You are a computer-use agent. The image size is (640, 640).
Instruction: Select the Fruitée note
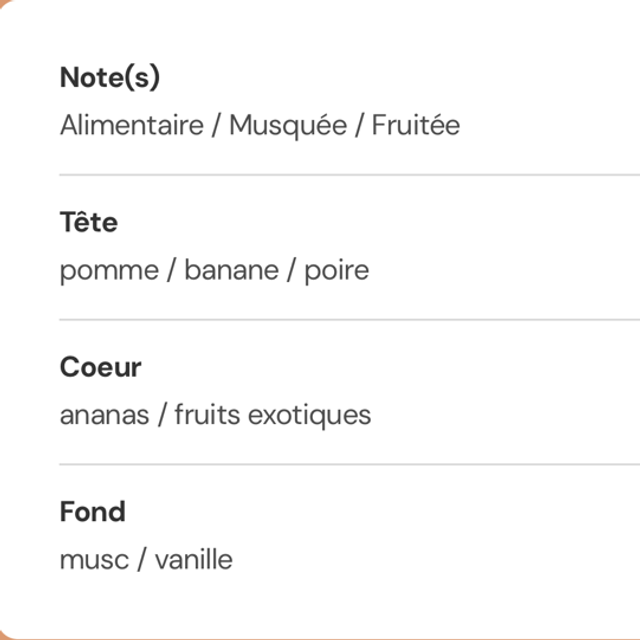416,126
